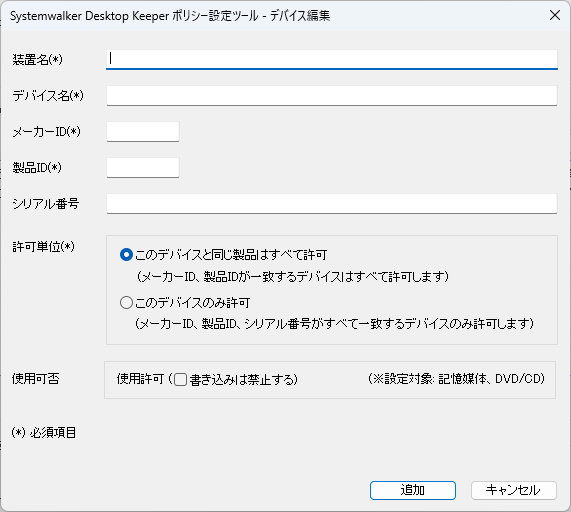Click the 追加 button
This screenshot has width=571, height=512.
pos(413,490)
